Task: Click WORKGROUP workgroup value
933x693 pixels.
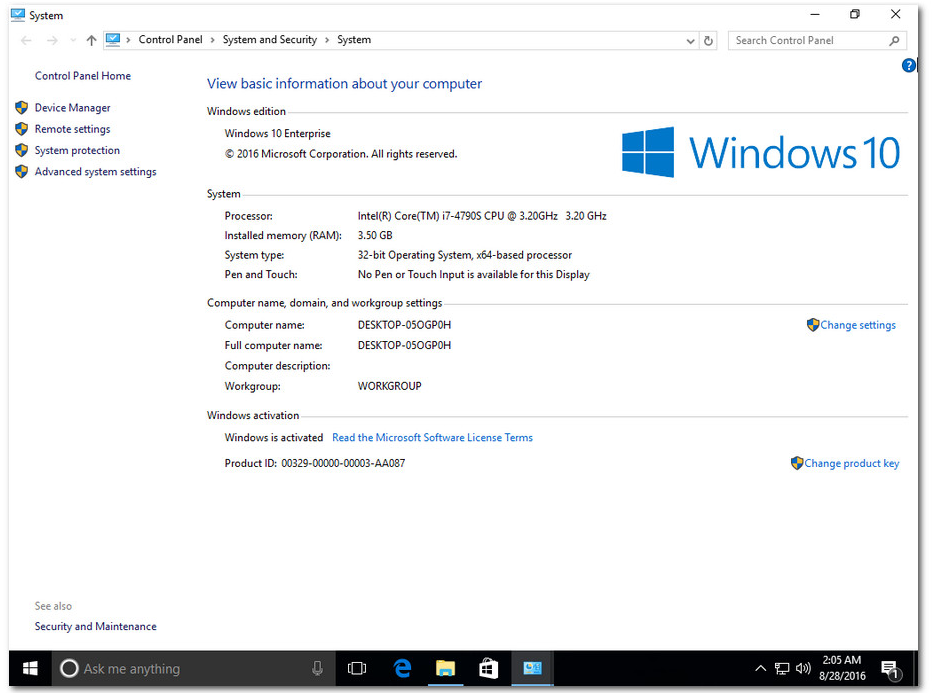Action: coord(389,386)
